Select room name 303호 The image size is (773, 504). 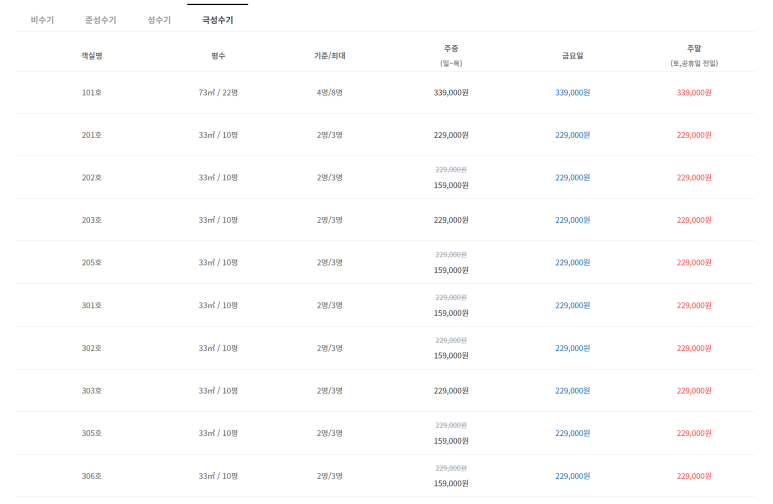(92, 391)
